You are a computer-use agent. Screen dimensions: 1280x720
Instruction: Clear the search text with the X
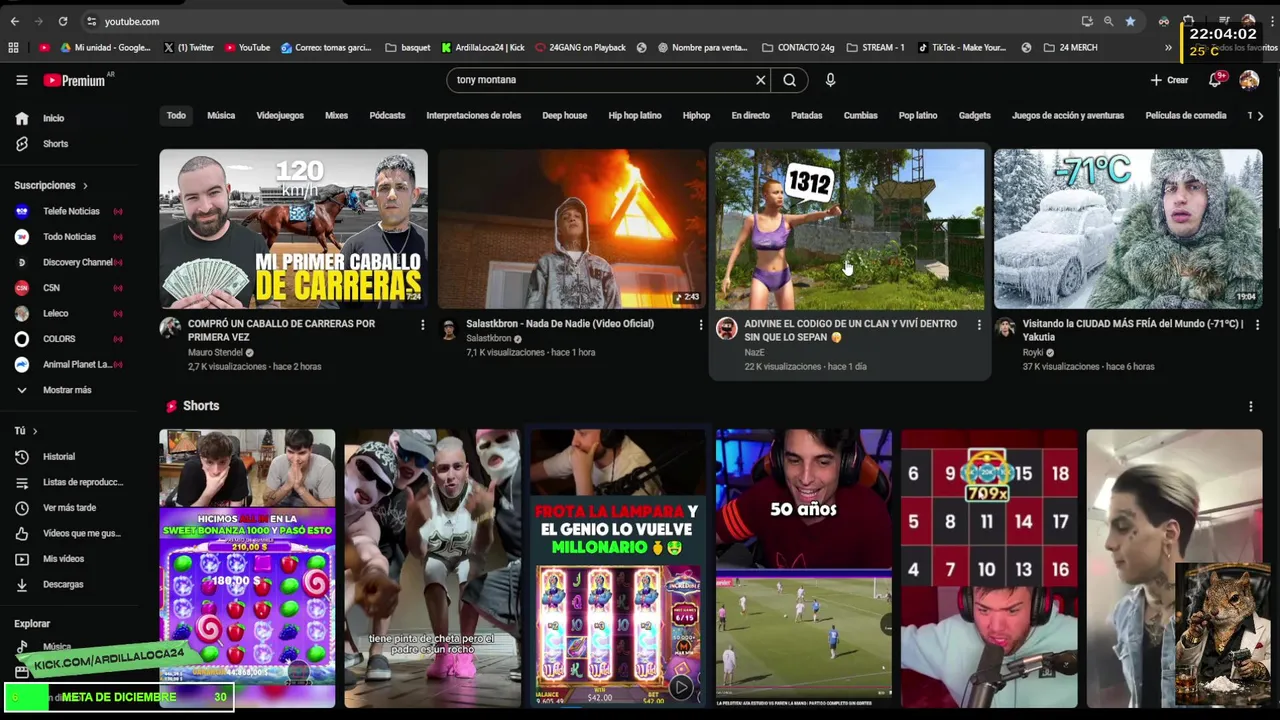pyautogui.click(x=760, y=80)
